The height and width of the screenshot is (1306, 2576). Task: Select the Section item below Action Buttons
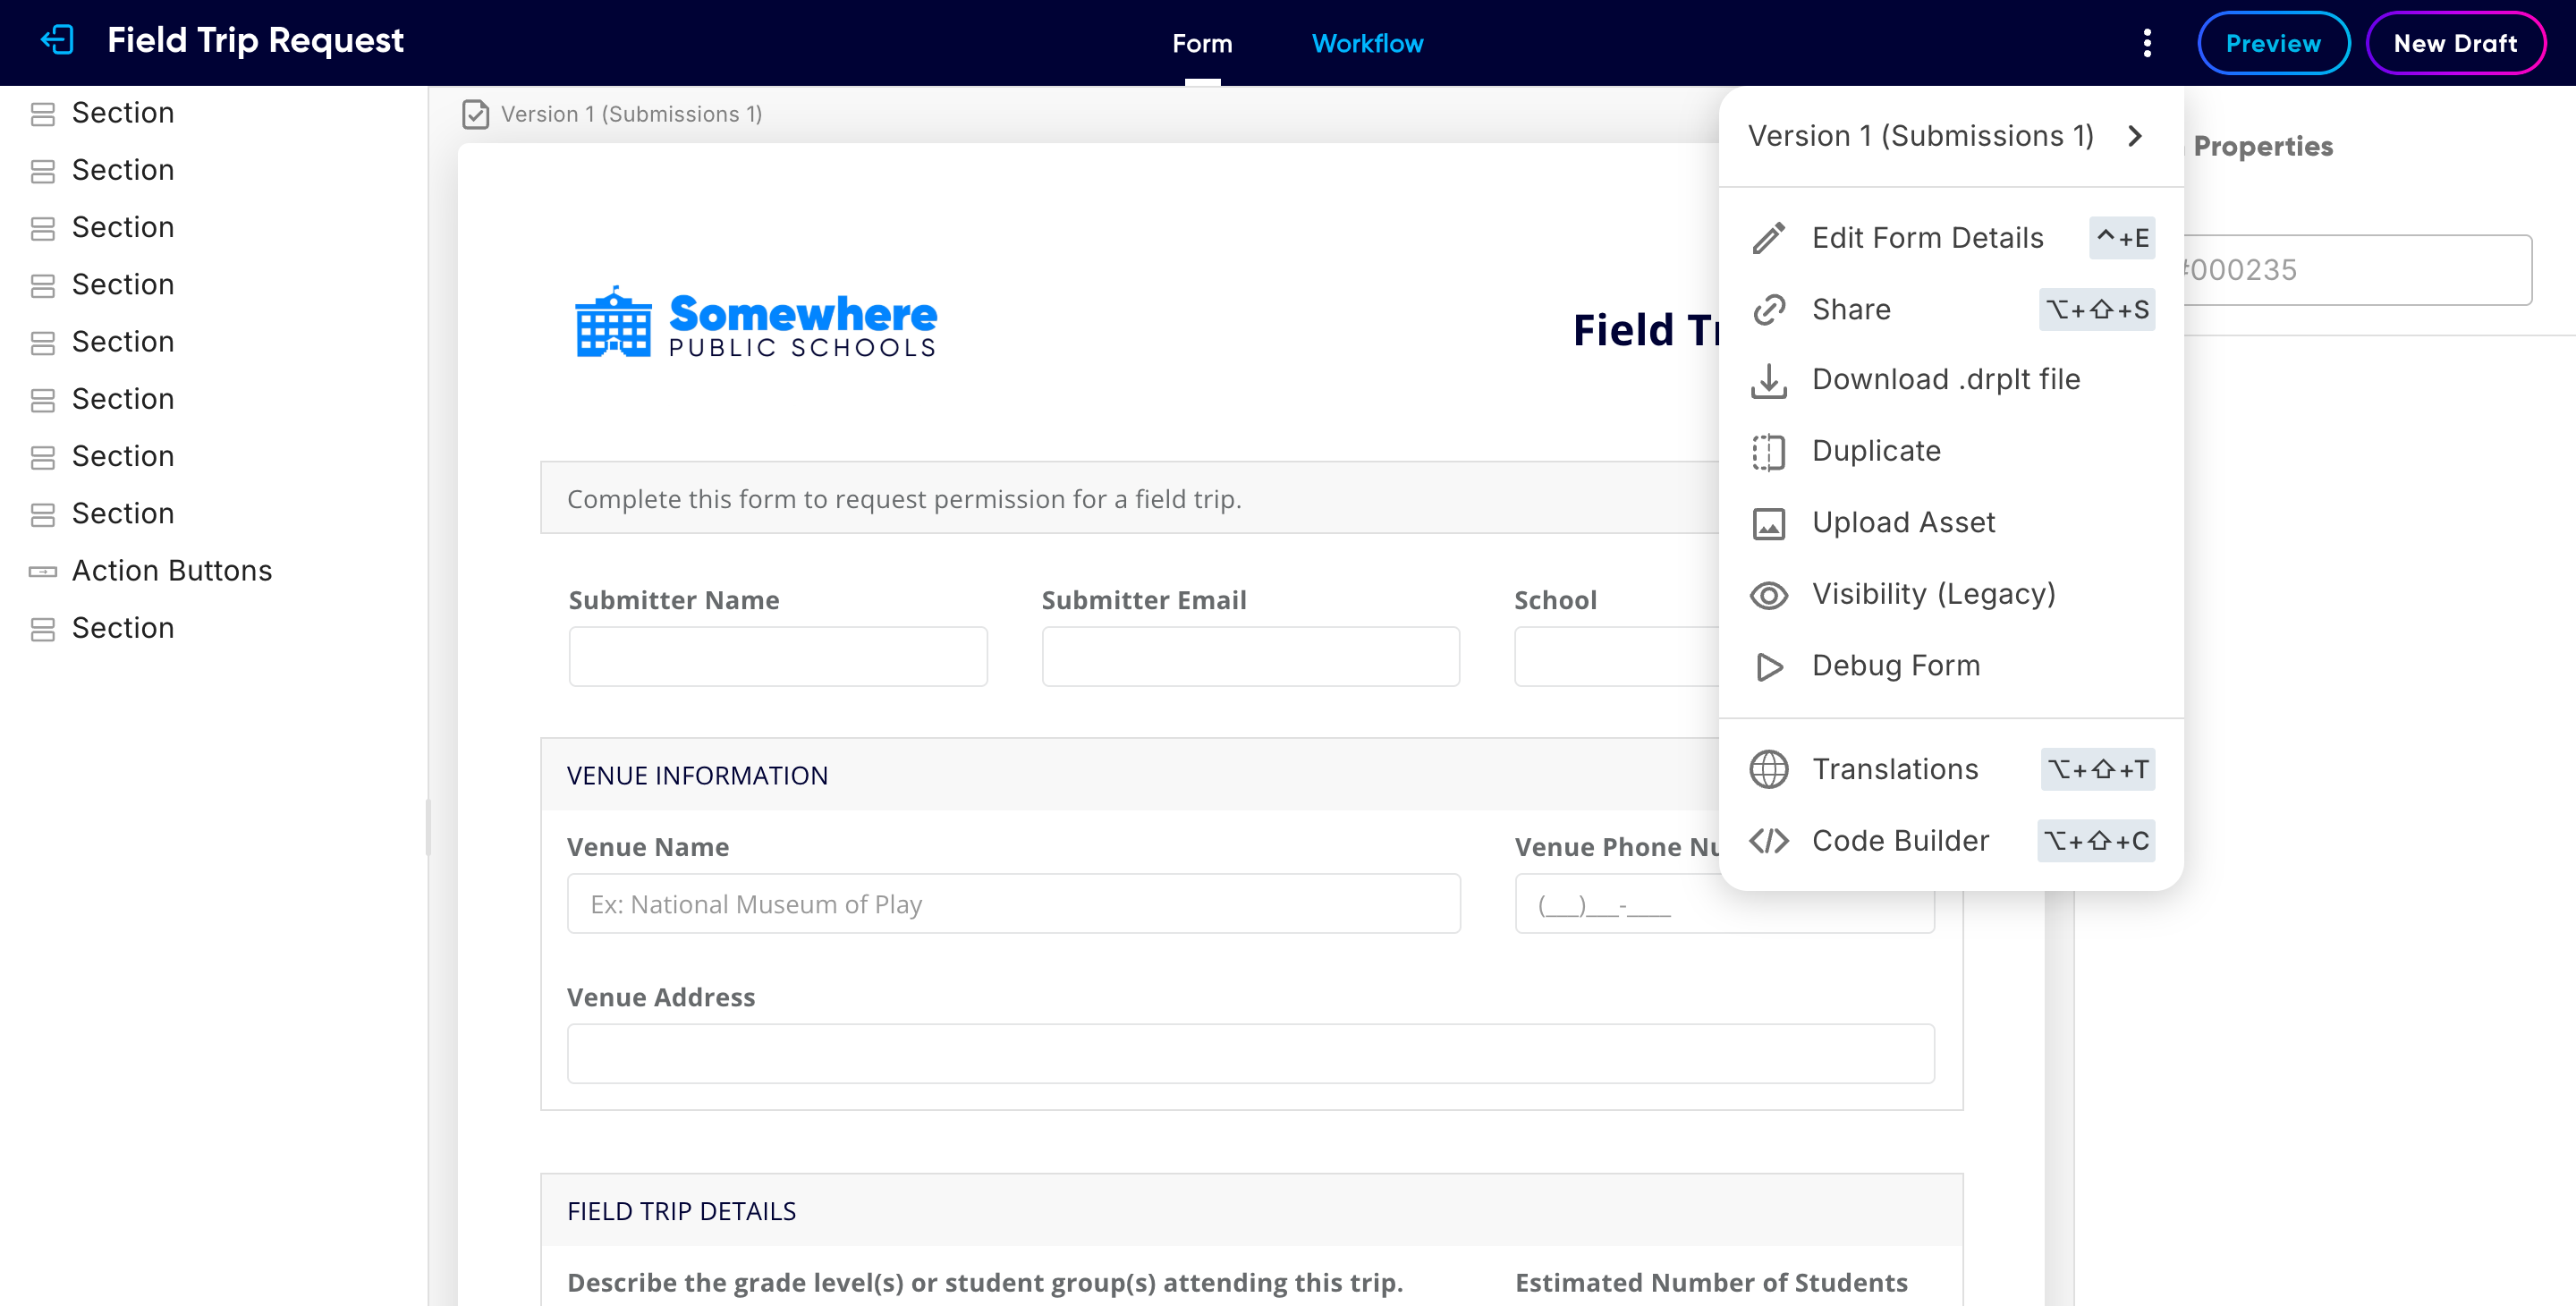click(123, 628)
